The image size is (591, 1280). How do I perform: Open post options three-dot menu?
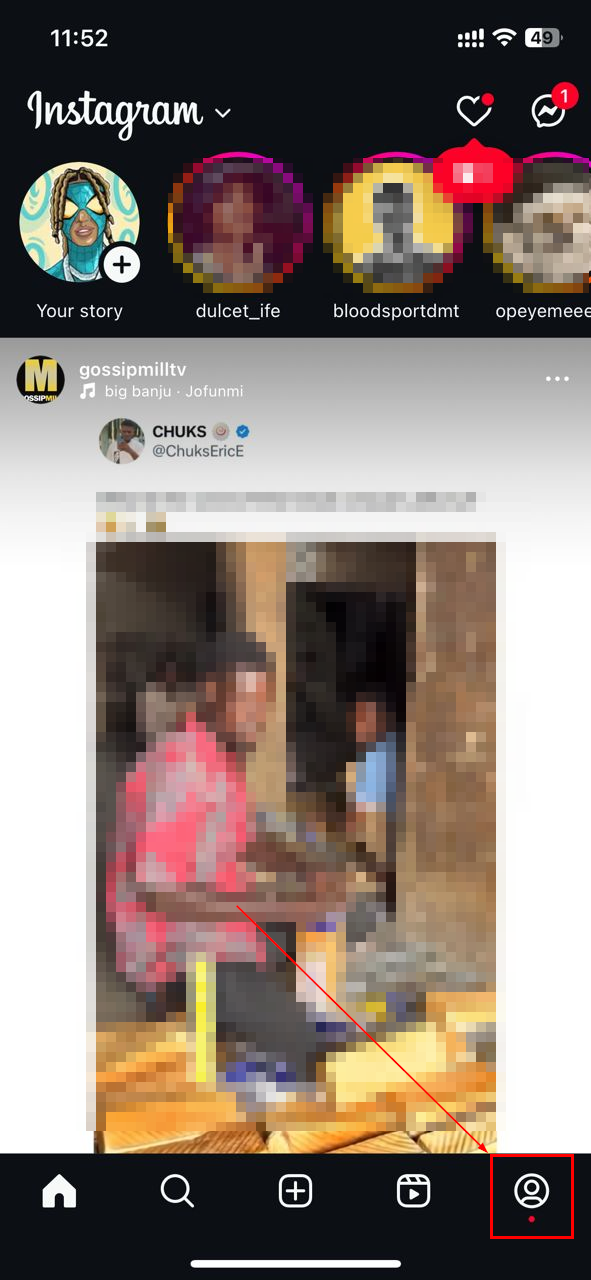557,379
